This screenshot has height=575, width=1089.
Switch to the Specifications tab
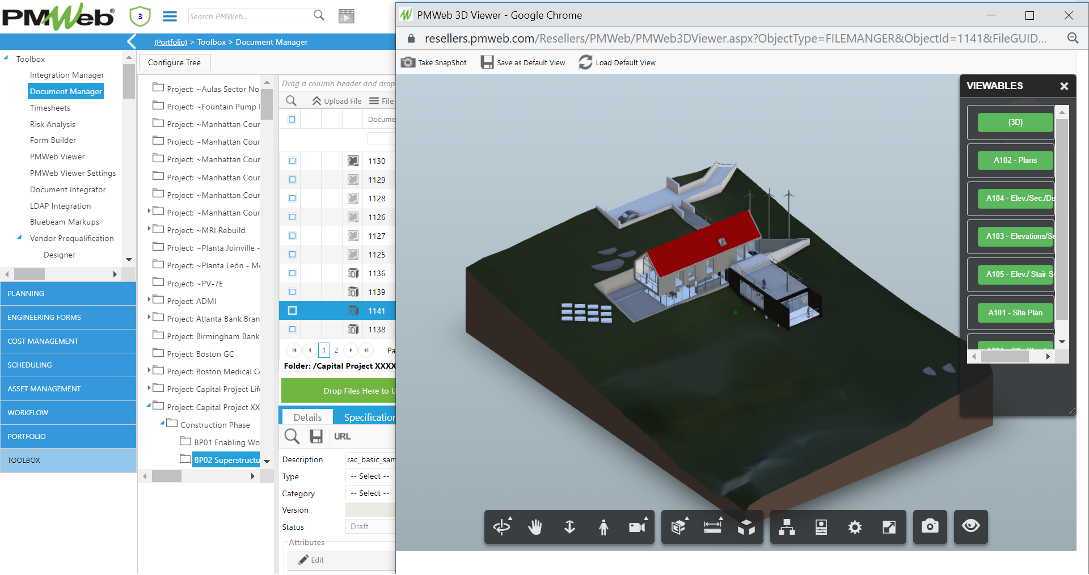pyautogui.click(x=367, y=417)
